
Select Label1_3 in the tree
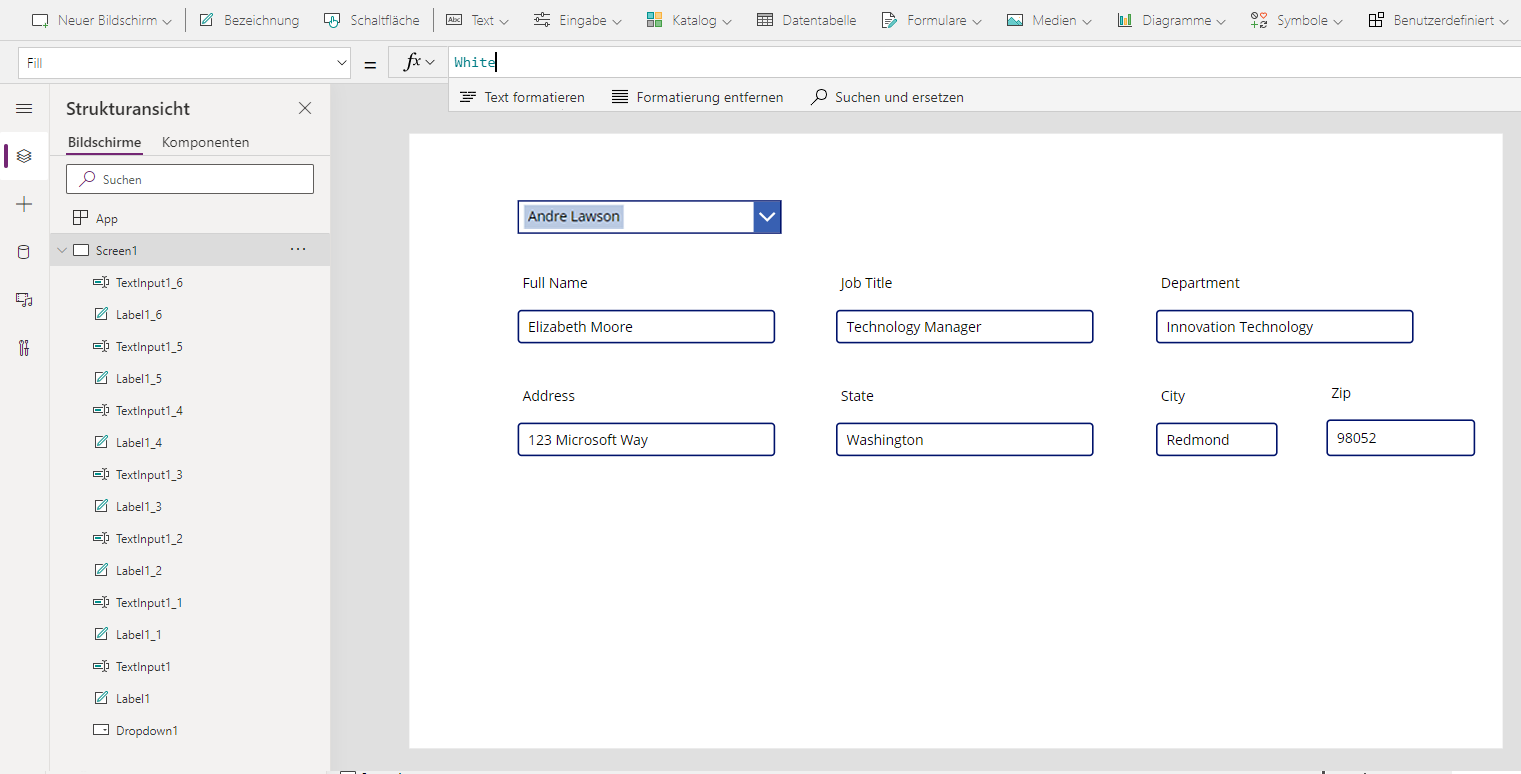point(139,506)
